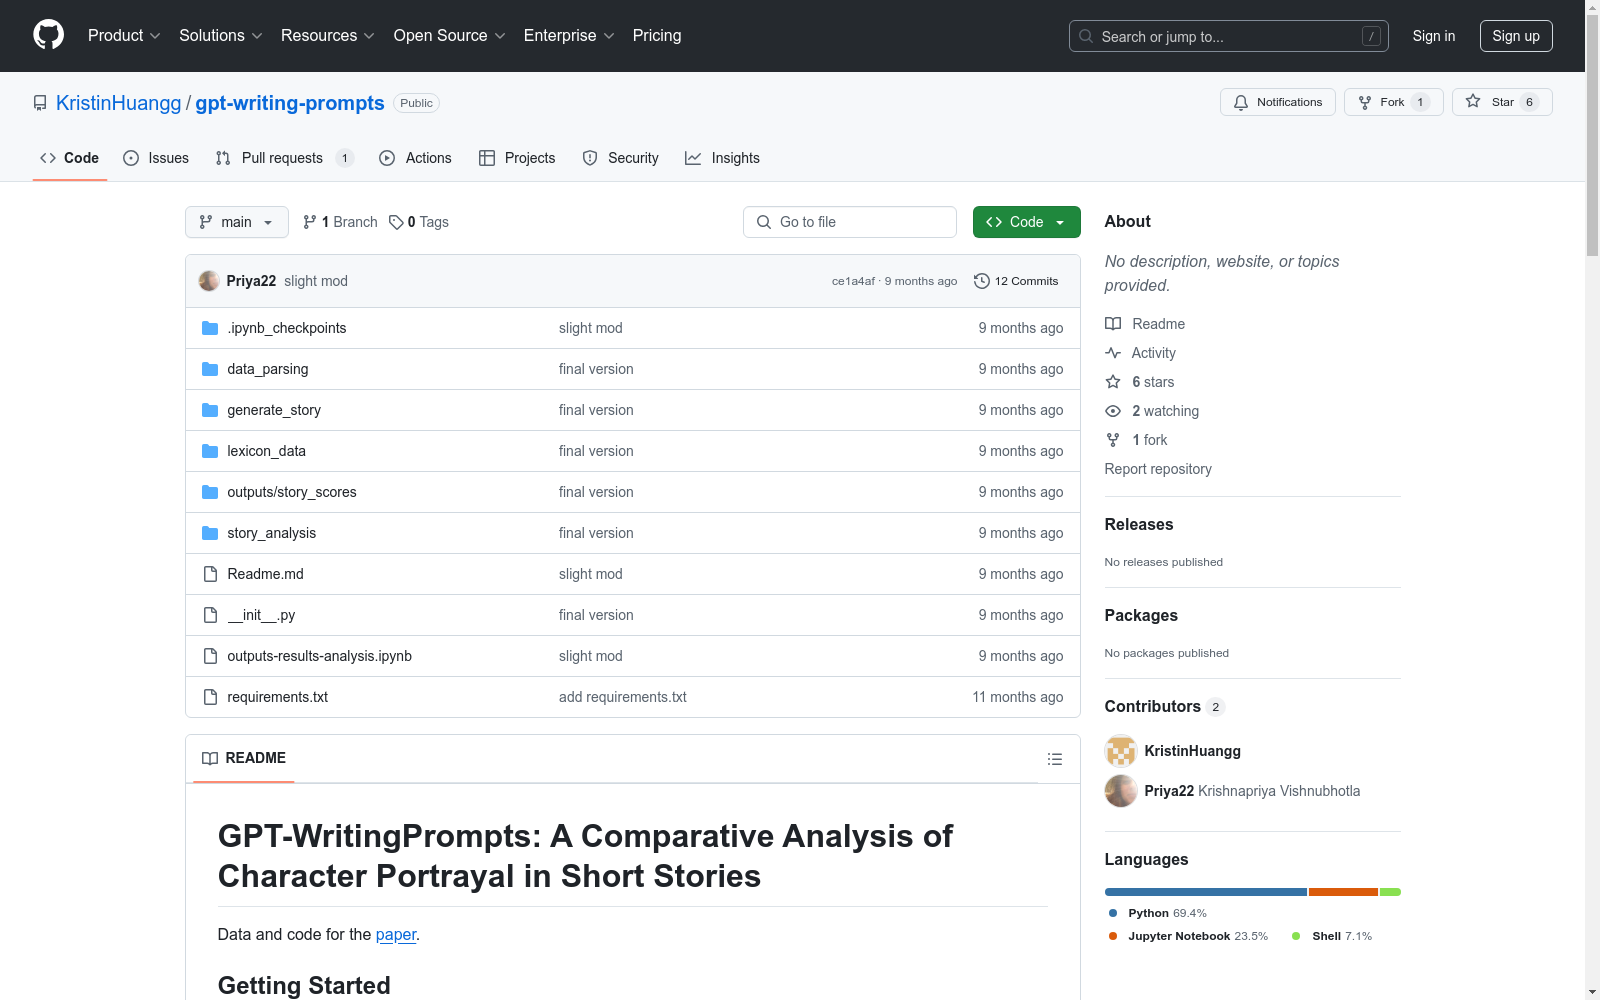Click the GitHub logo icon

(x=48, y=35)
